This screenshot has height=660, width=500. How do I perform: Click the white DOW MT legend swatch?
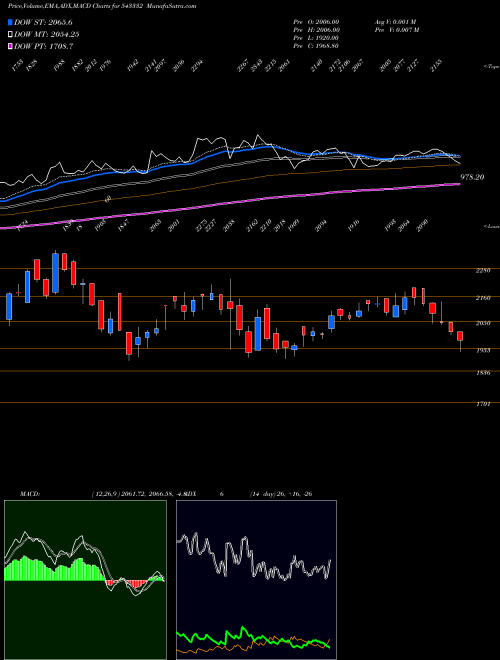[10, 35]
